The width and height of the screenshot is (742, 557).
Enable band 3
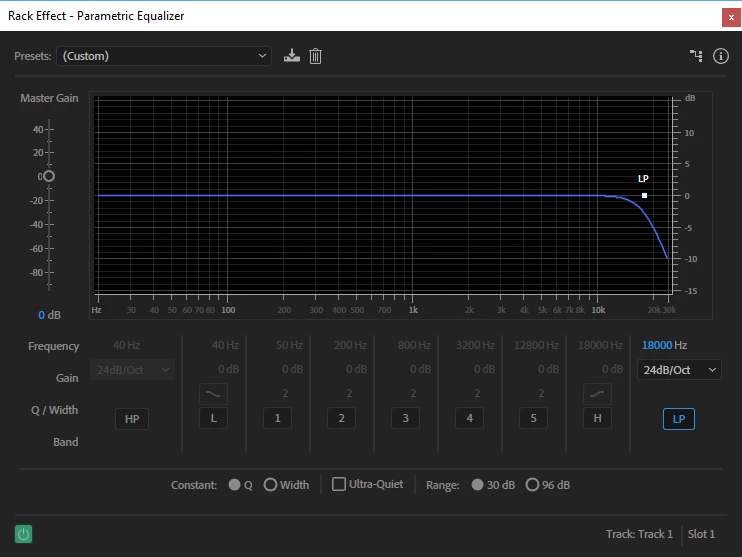tap(405, 418)
